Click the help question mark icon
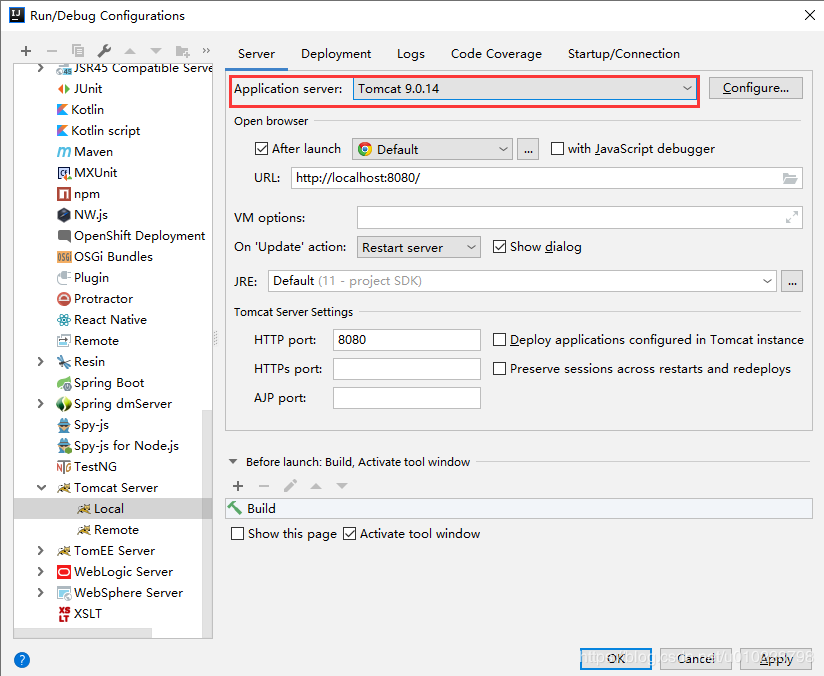 [22, 659]
